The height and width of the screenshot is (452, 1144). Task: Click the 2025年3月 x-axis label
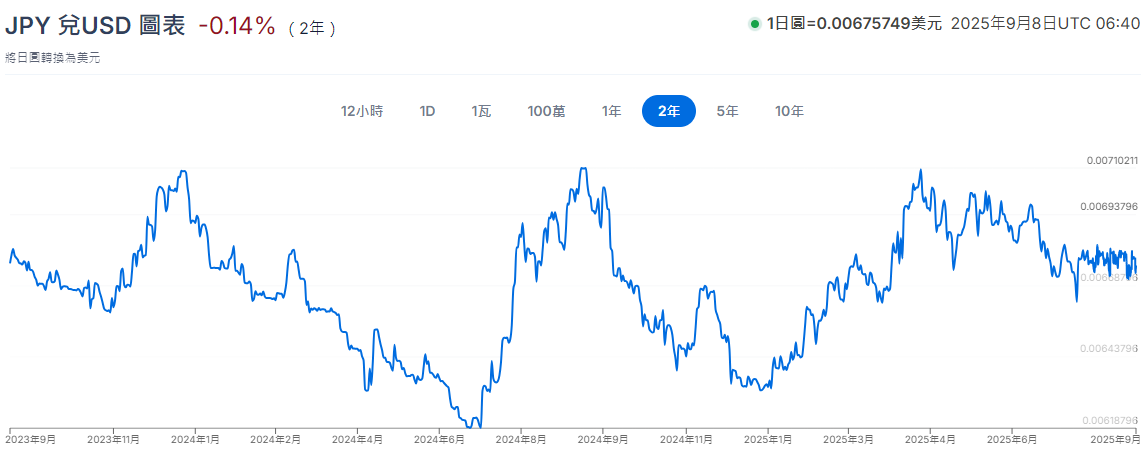coord(849,440)
